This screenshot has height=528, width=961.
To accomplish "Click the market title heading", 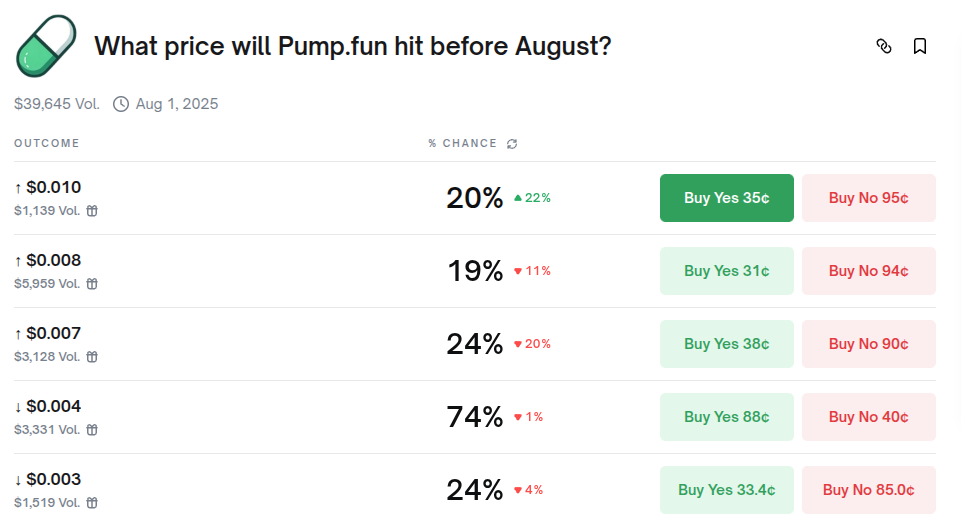I will point(352,47).
